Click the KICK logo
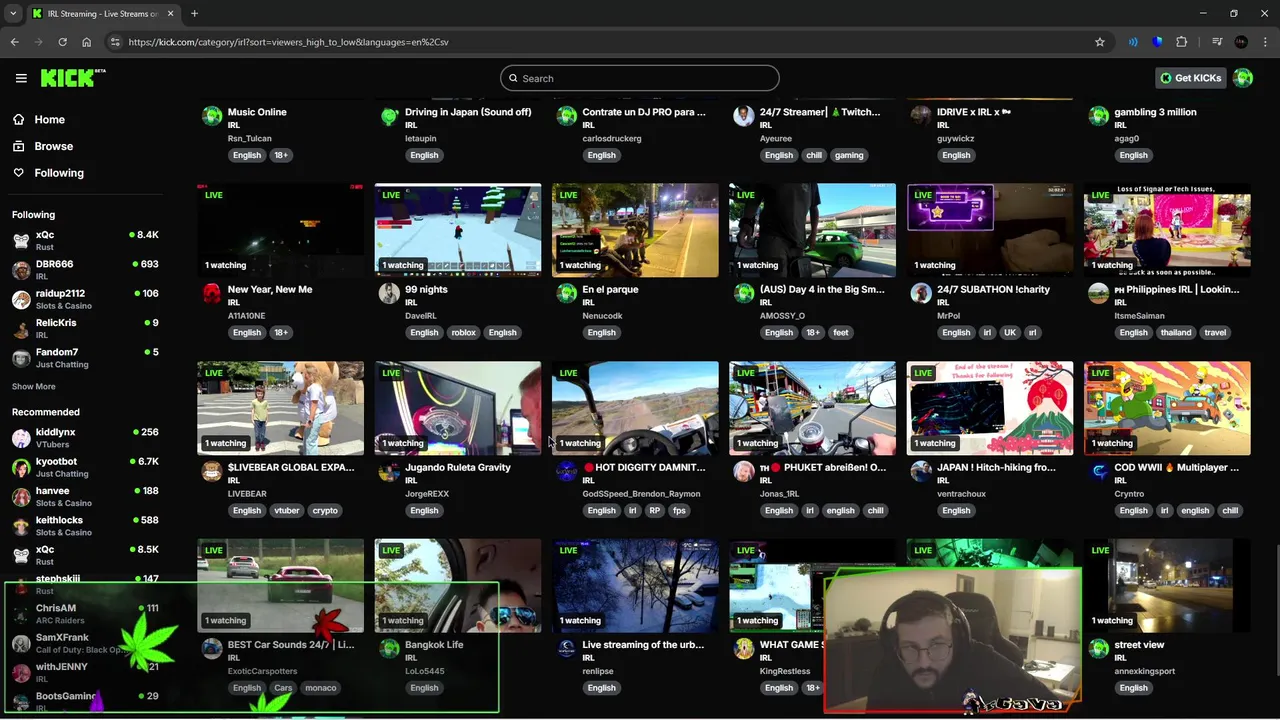 pyautogui.click(x=73, y=78)
